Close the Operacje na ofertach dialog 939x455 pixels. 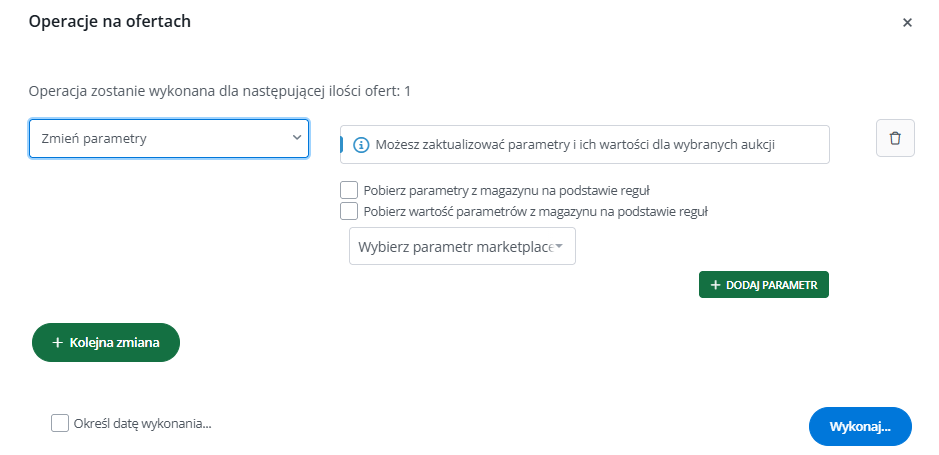point(907,22)
